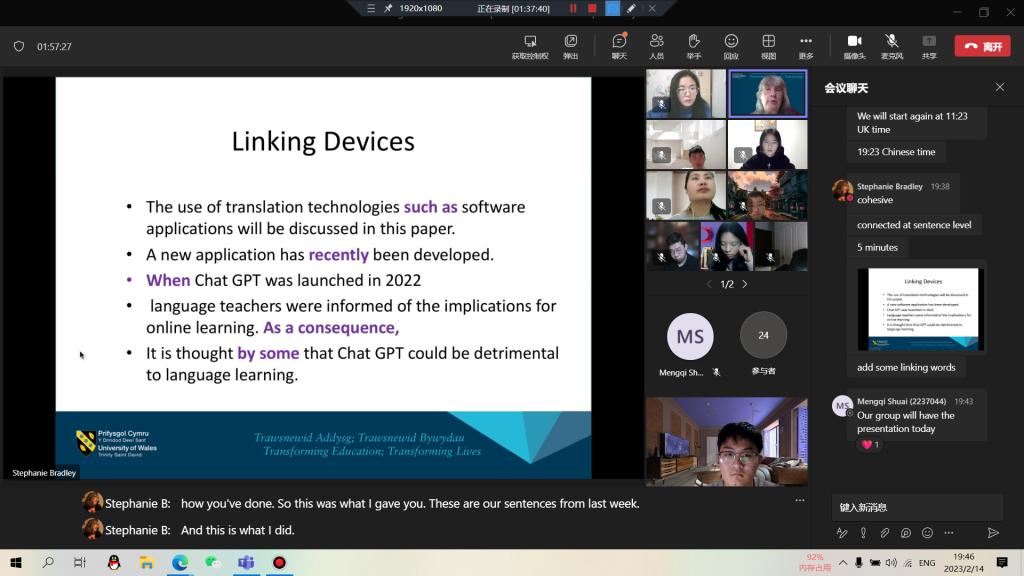Show hidden system tray icons
The width and height of the screenshot is (1024, 576).
point(843,563)
